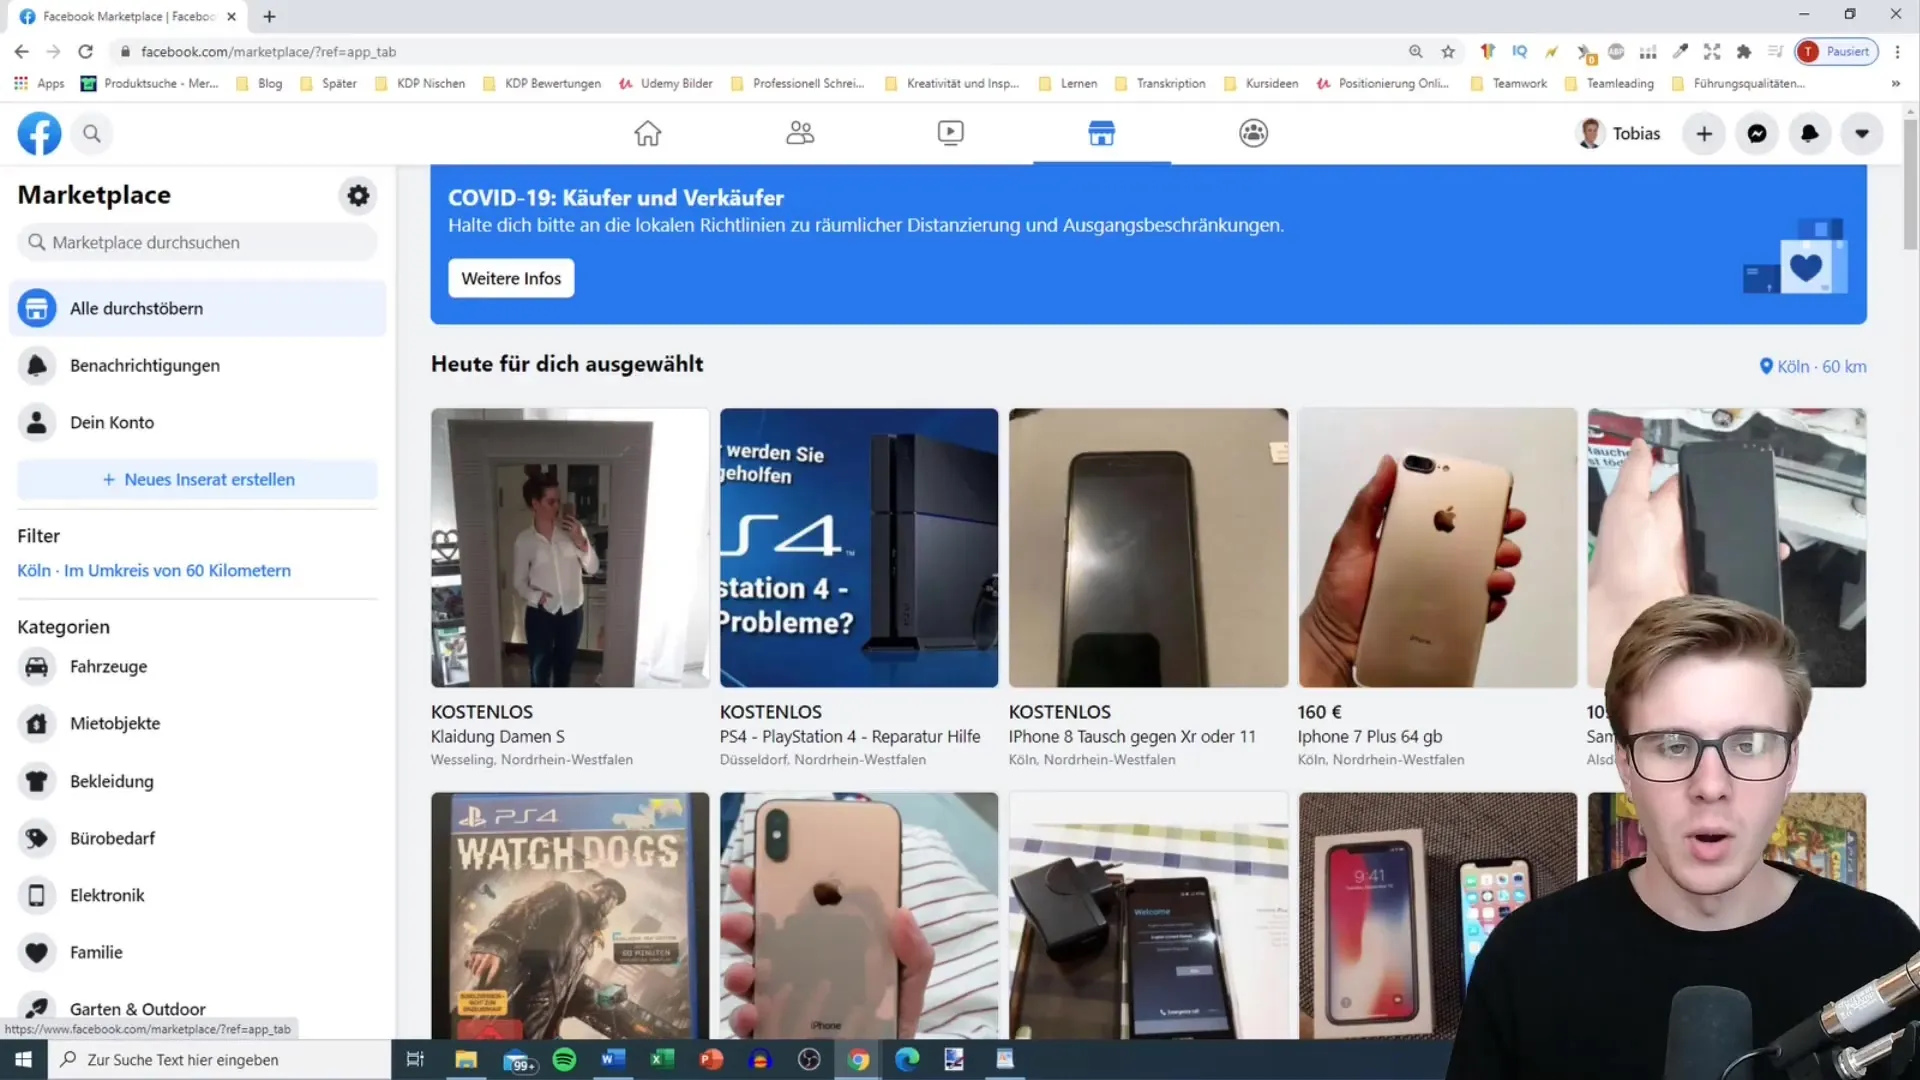Open the Watch video tab icon
Image resolution: width=1920 pixels, height=1080 pixels.
pos(950,133)
